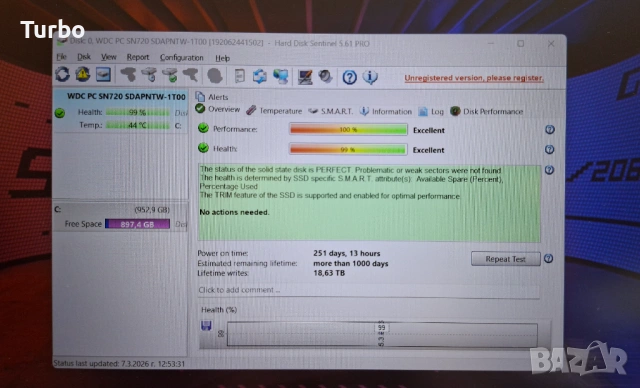This screenshot has height=388, width=640.
Task: Click the help icon beside green status text box
Action: click(549, 170)
